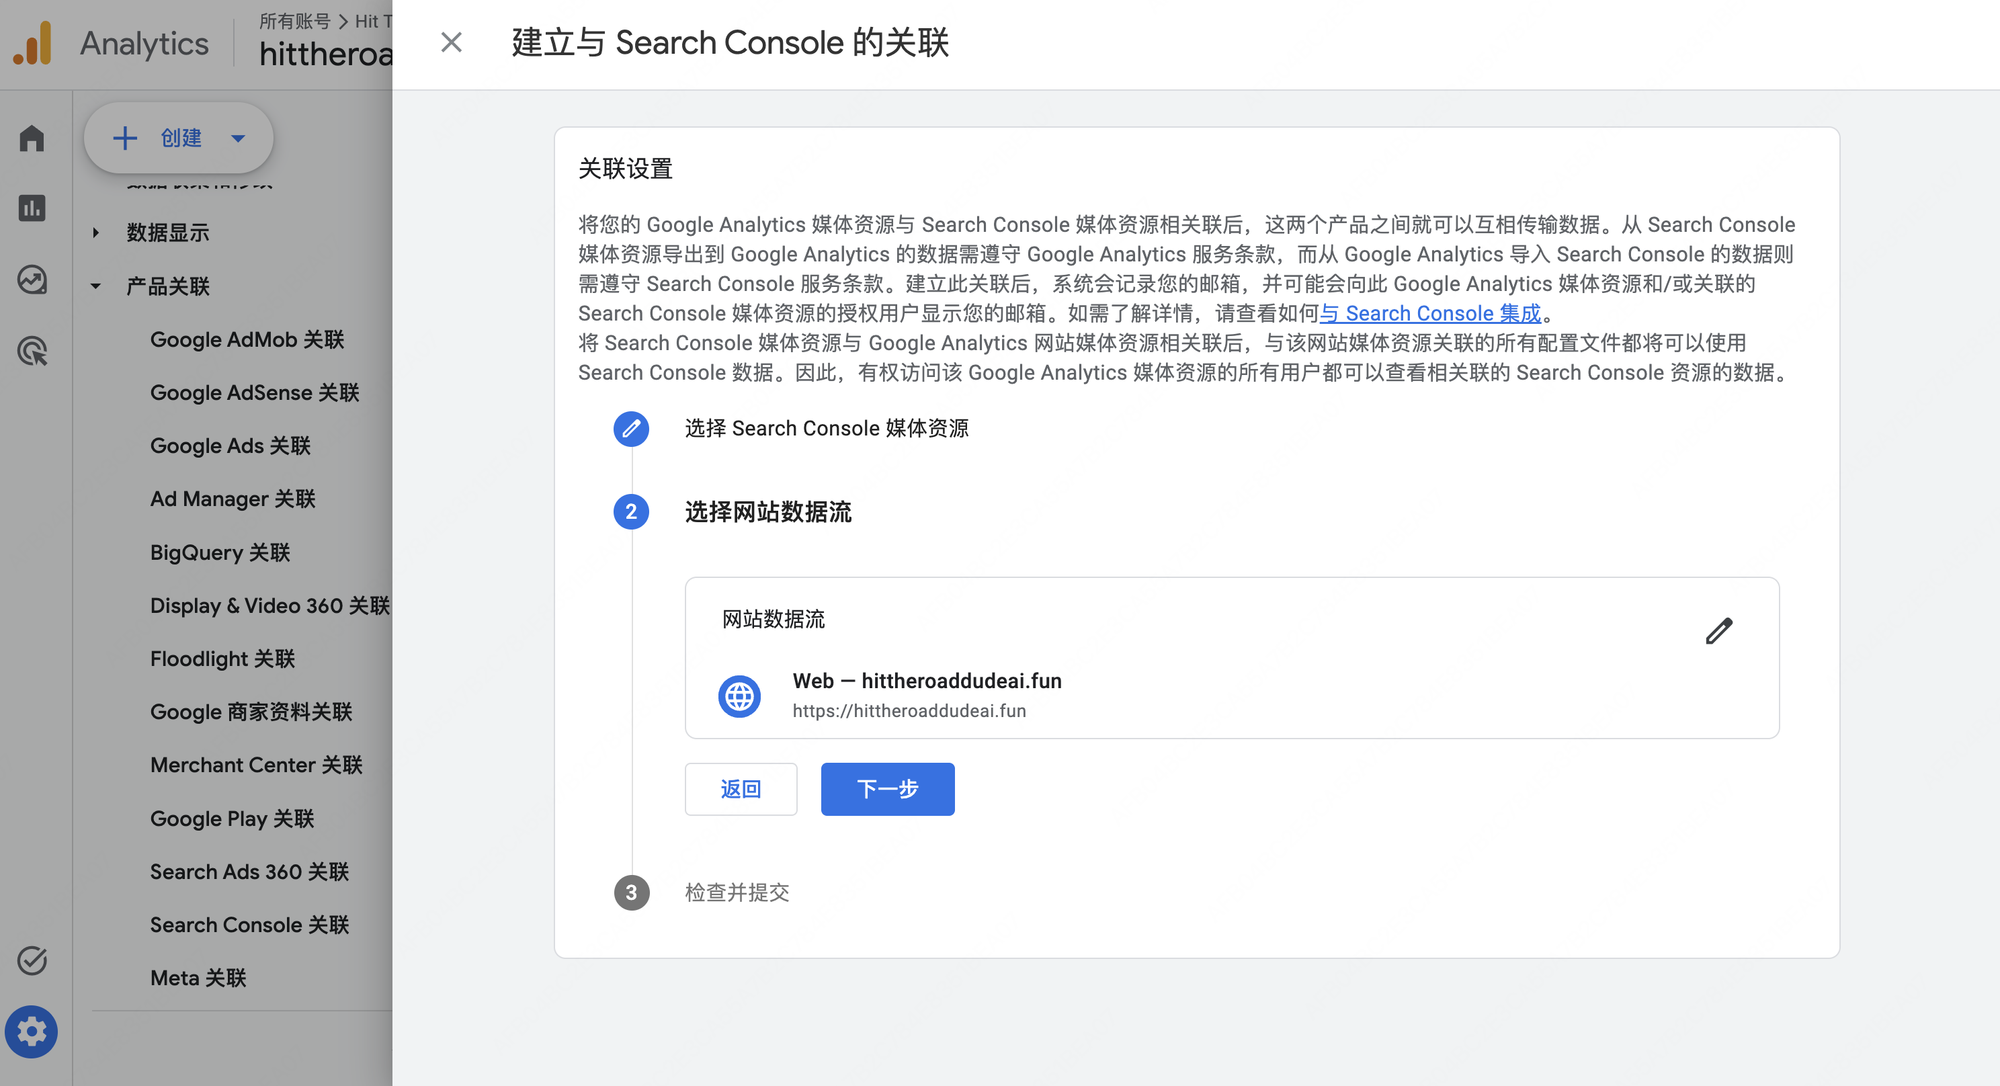Open the Admin gear icon
This screenshot has width=2000, height=1086.
tap(32, 1032)
